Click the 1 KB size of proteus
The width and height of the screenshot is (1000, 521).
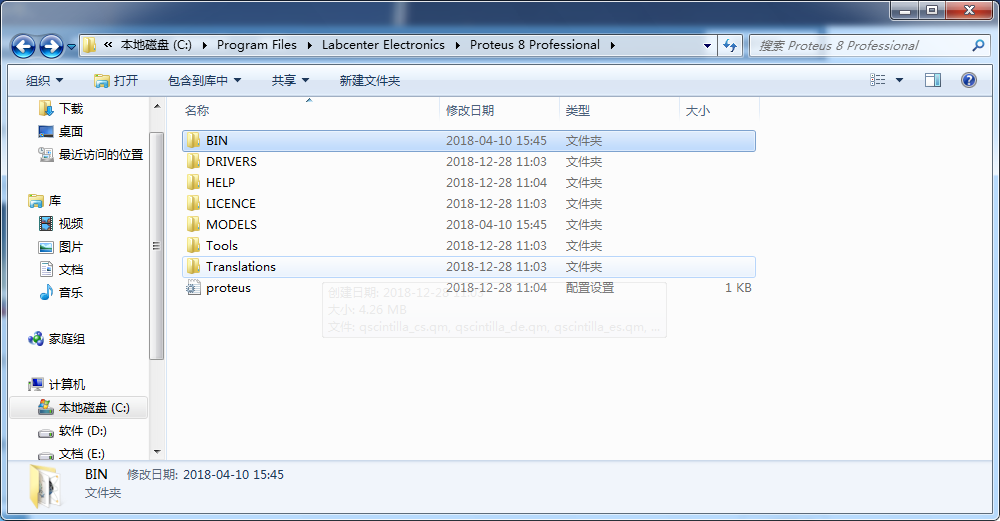coord(738,288)
